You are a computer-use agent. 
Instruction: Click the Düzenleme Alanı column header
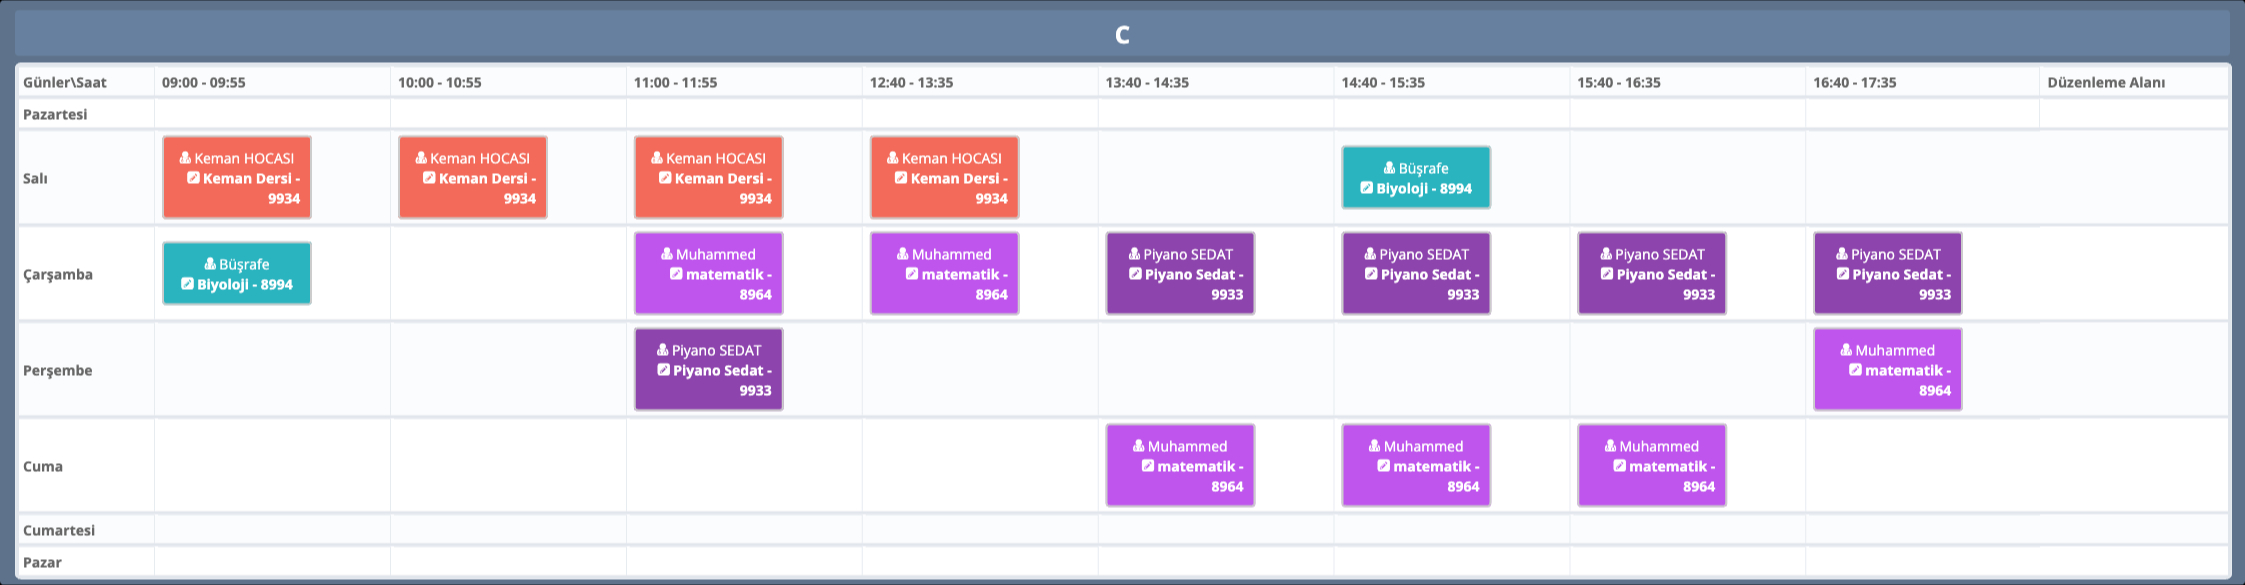(2106, 82)
